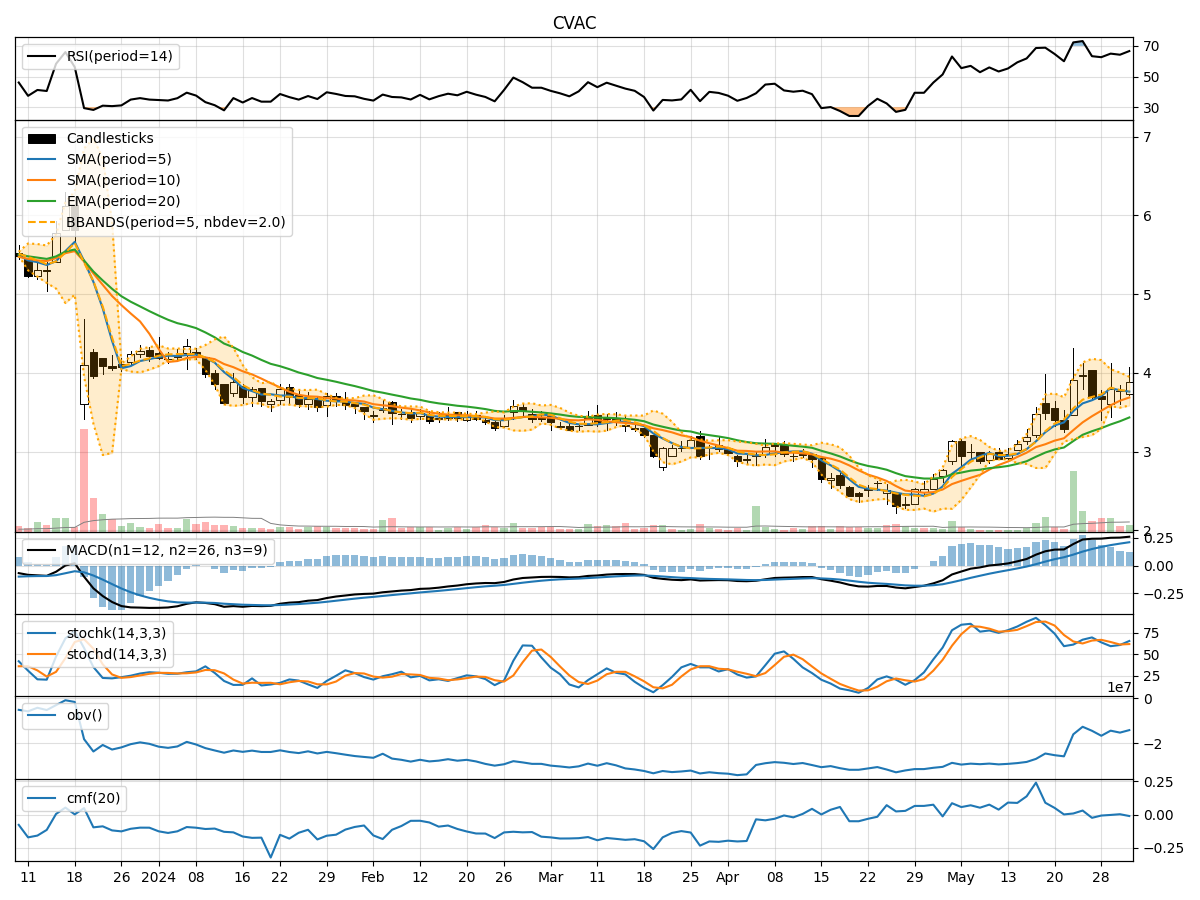The image size is (1200, 900).
Task: Click the RSI(period=14) legend line marker
Action: point(44,56)
